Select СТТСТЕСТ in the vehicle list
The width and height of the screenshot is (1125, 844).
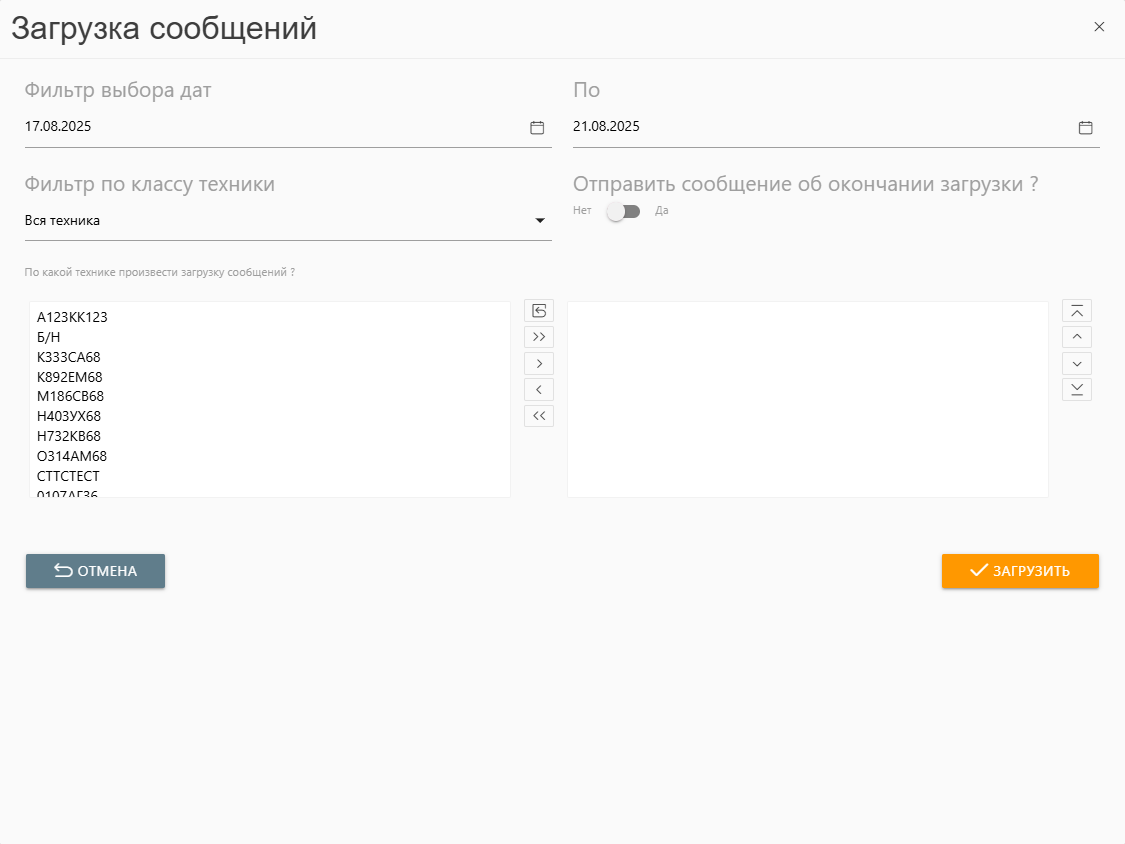click(270, 477)
